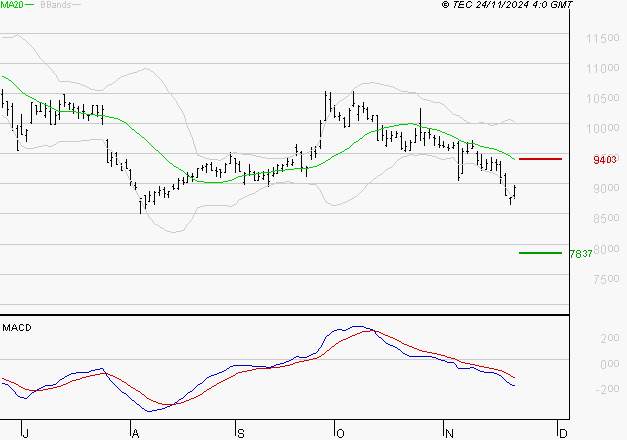Viewport: 627px width, 440px height.
Task: Select the 200 MACD axis label
Action: coord(610,338)
